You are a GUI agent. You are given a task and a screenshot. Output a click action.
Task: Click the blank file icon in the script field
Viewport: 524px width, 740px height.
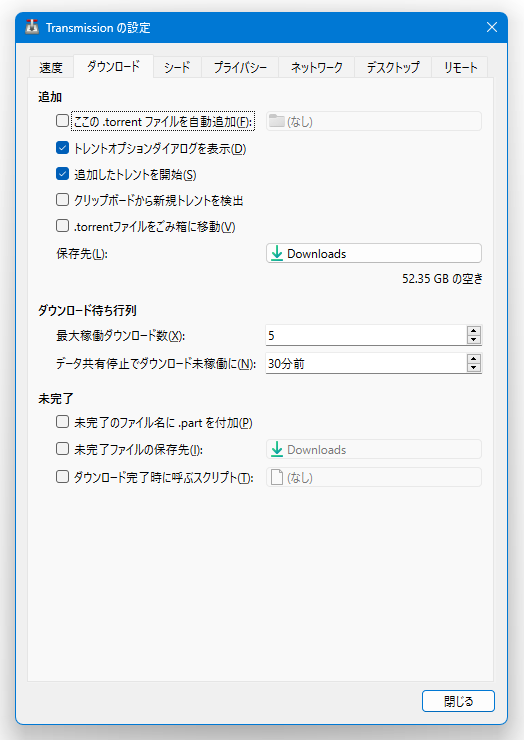[x=277, y=477]
